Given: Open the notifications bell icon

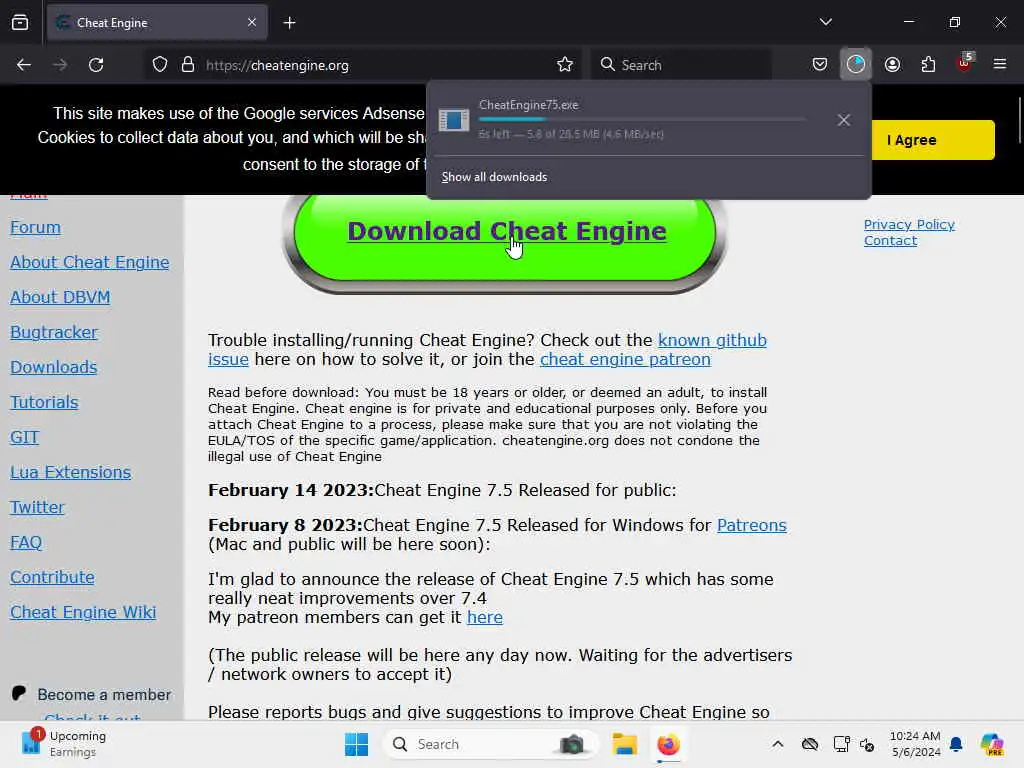Looking at the screenshot, I should pos(956,744).
